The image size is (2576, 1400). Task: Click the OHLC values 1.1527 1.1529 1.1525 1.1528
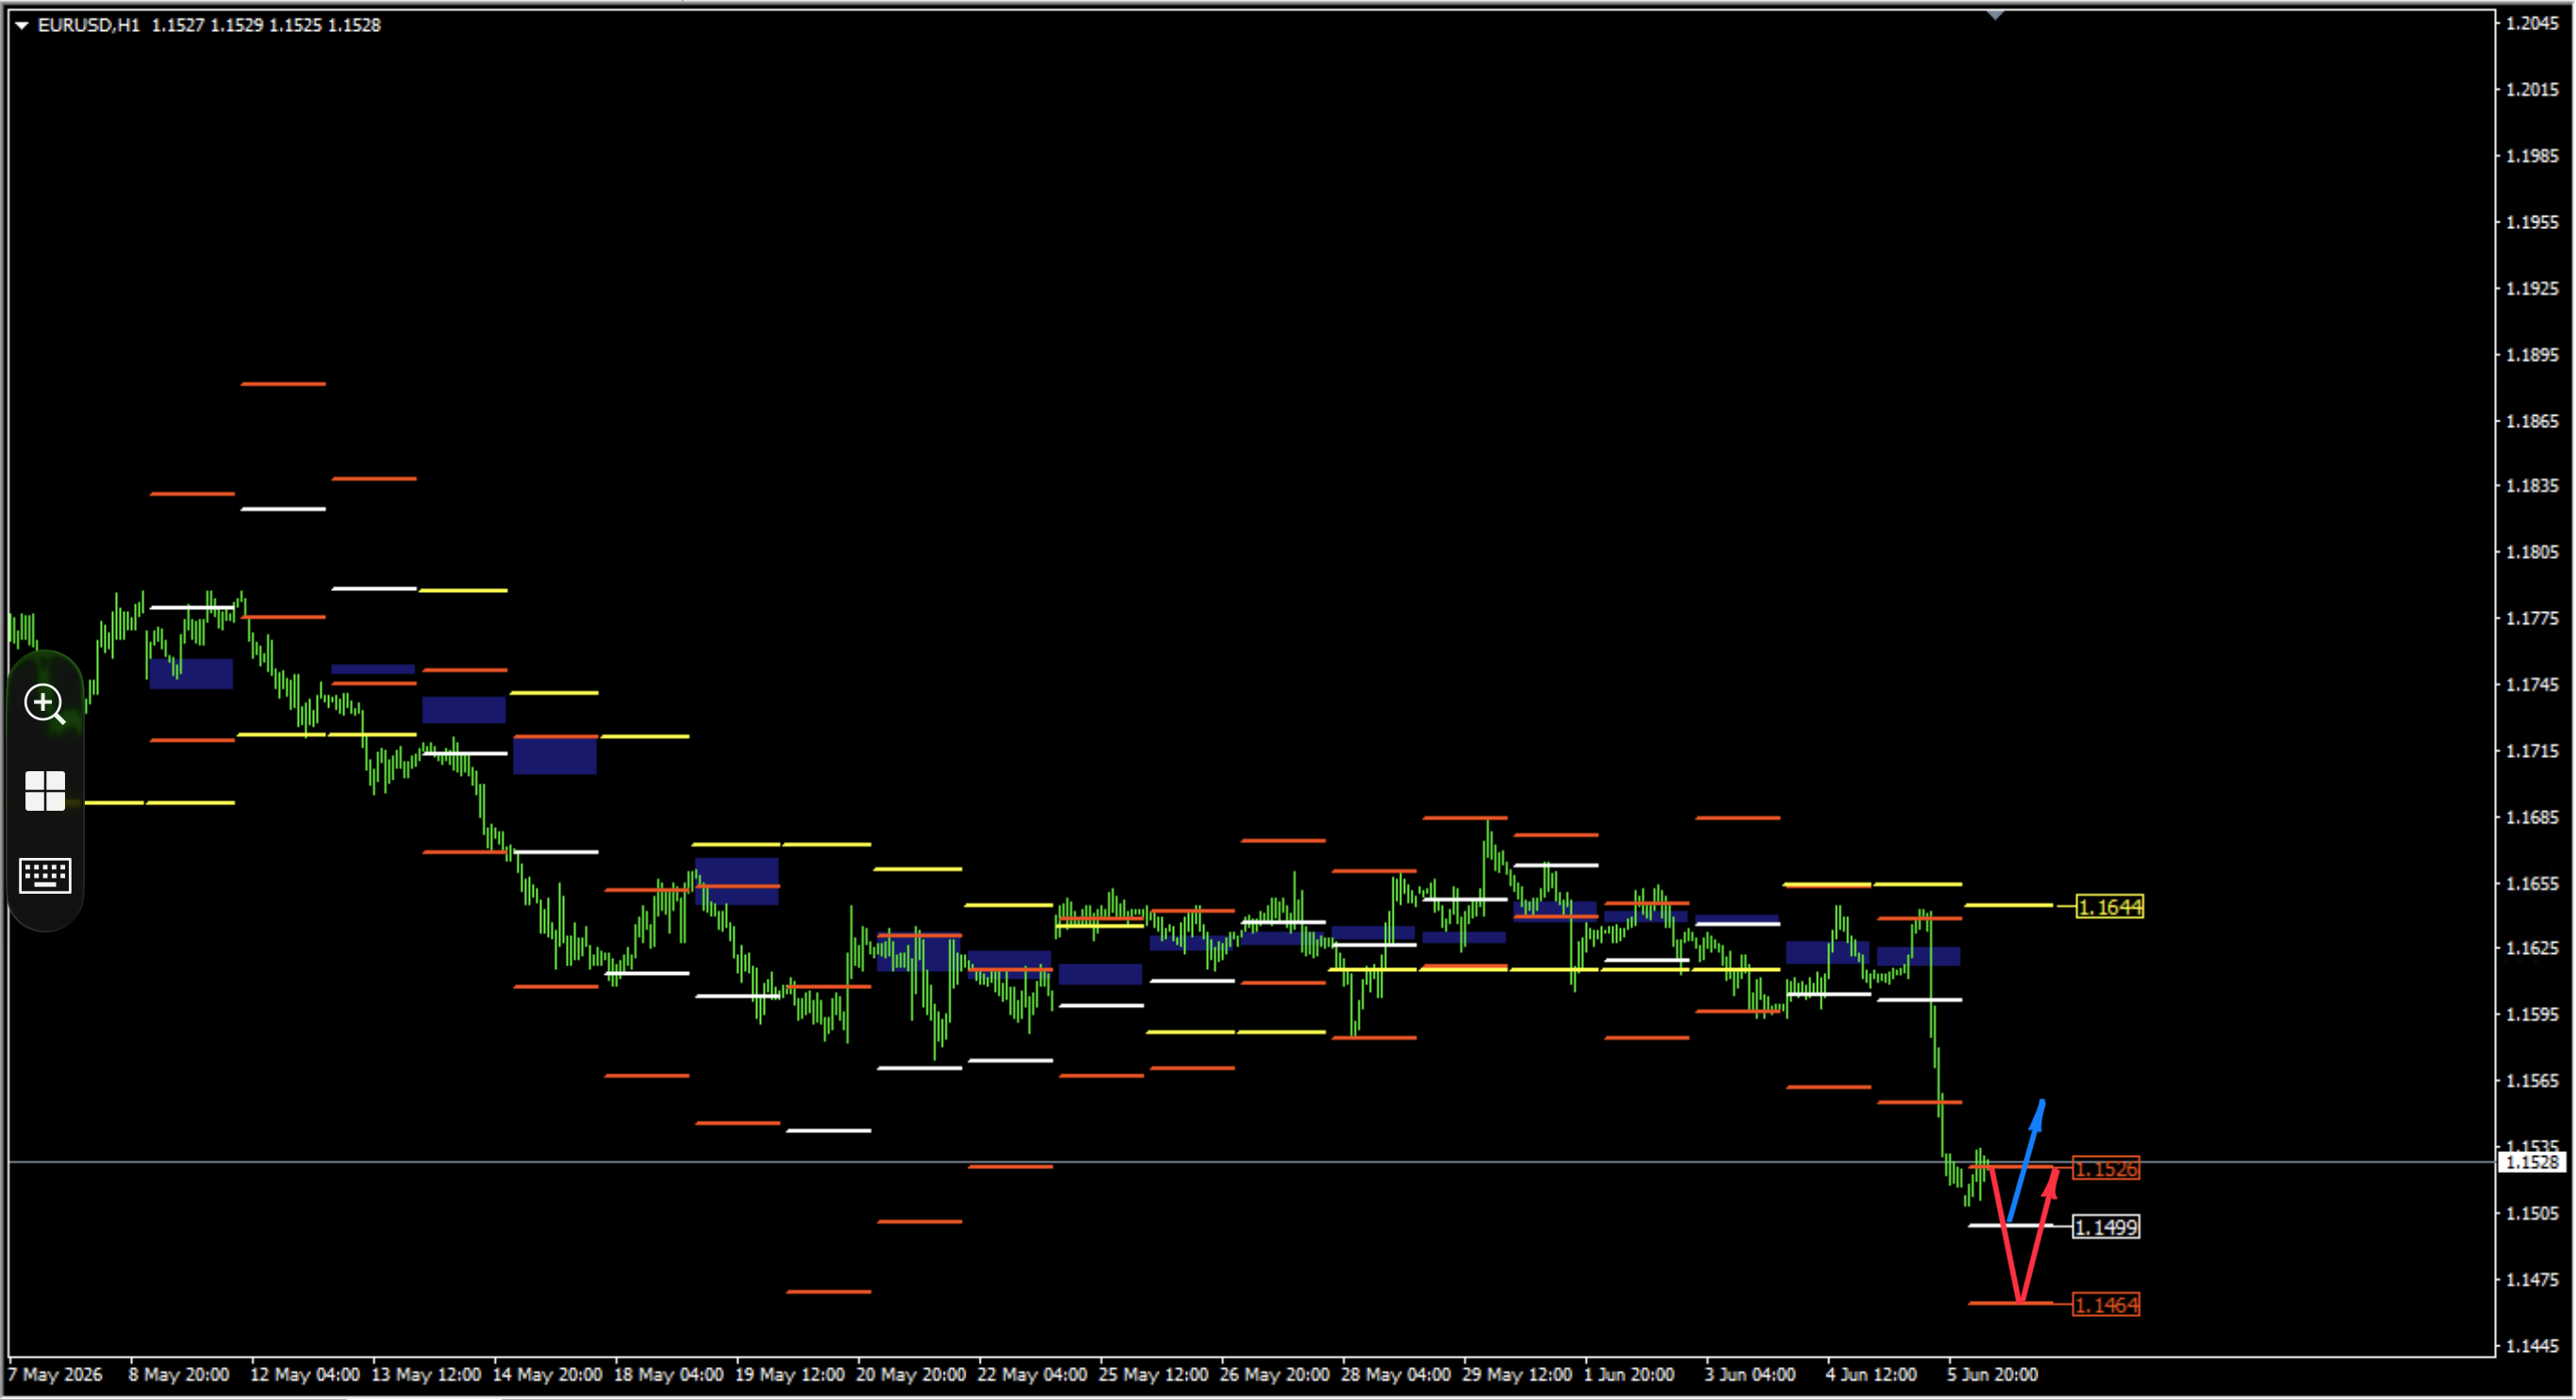click(266, 25)
